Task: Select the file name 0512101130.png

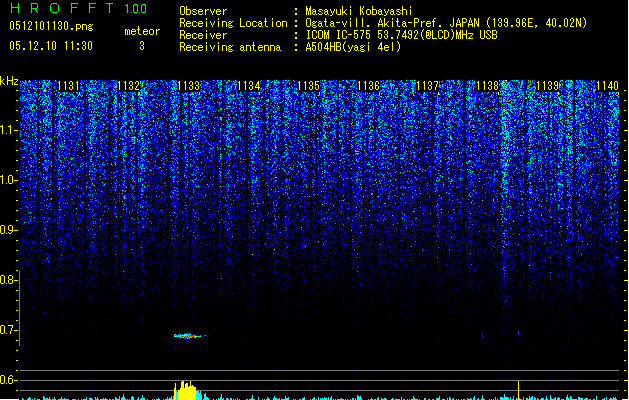Action: click(51, 26)
